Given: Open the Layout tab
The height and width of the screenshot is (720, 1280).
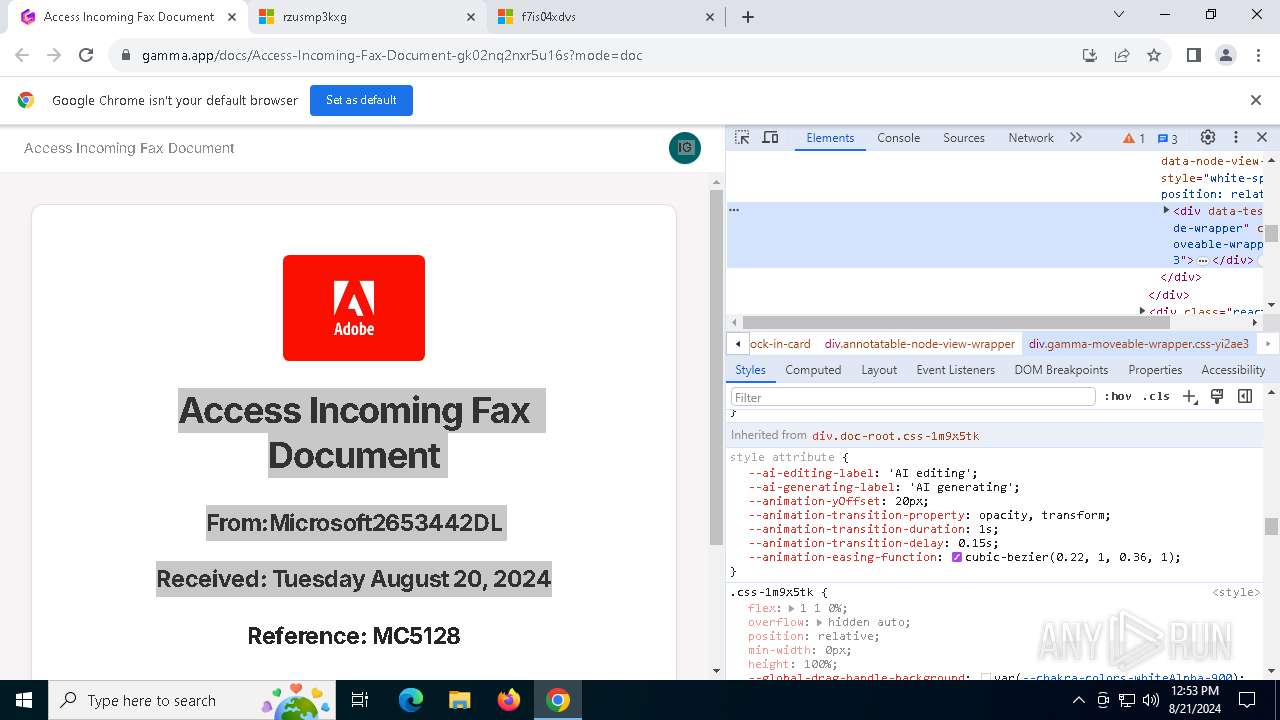Looking at the screenshot, I should point(879,370).
